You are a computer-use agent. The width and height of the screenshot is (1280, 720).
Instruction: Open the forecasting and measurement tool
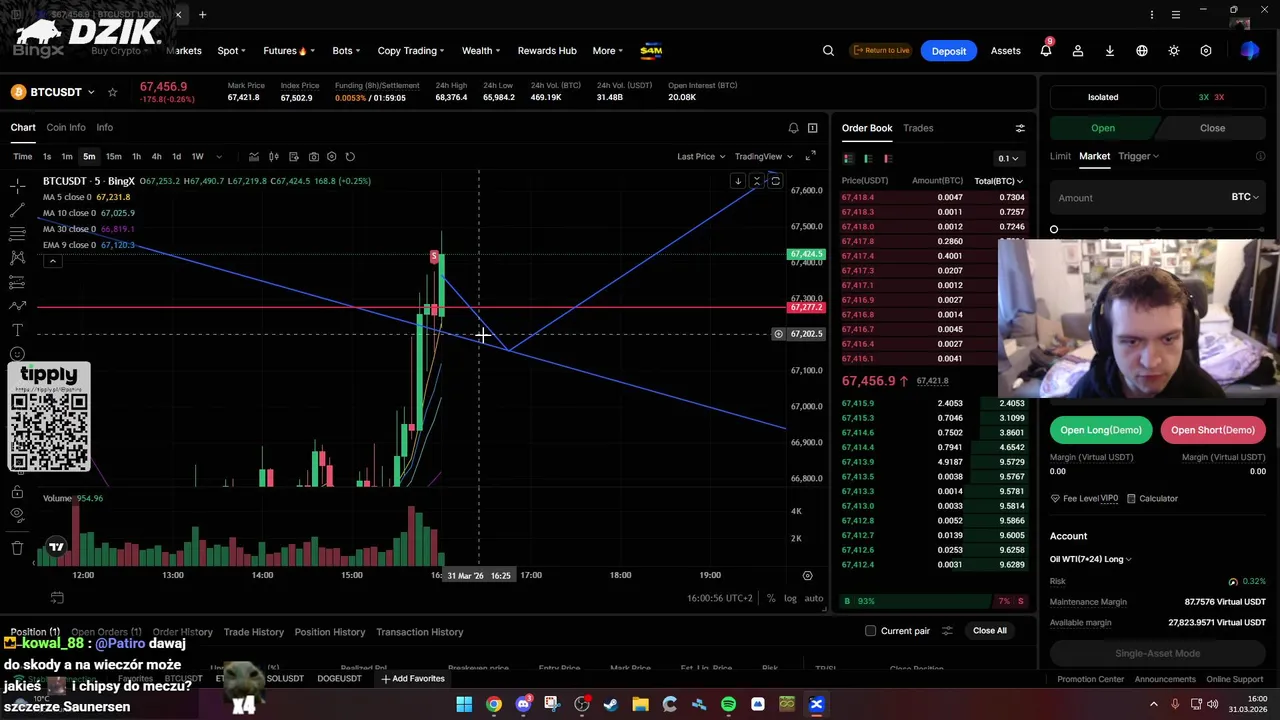click(x=17, y=282)
